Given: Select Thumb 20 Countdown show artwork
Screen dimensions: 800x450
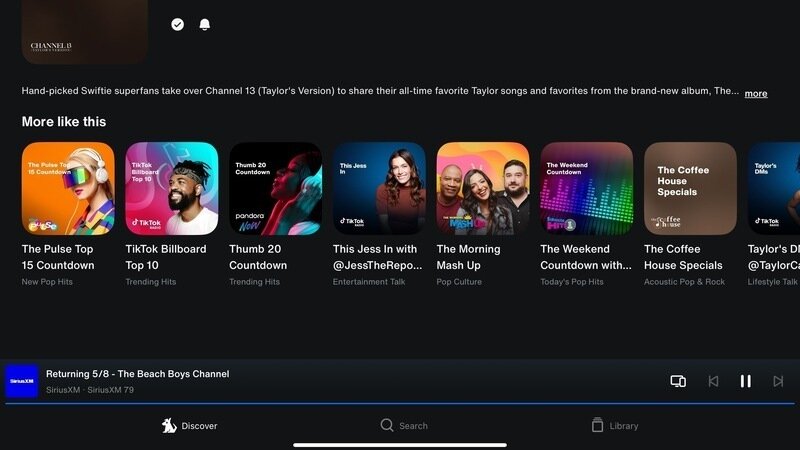Looking at the screenshot, I should 275,188.
